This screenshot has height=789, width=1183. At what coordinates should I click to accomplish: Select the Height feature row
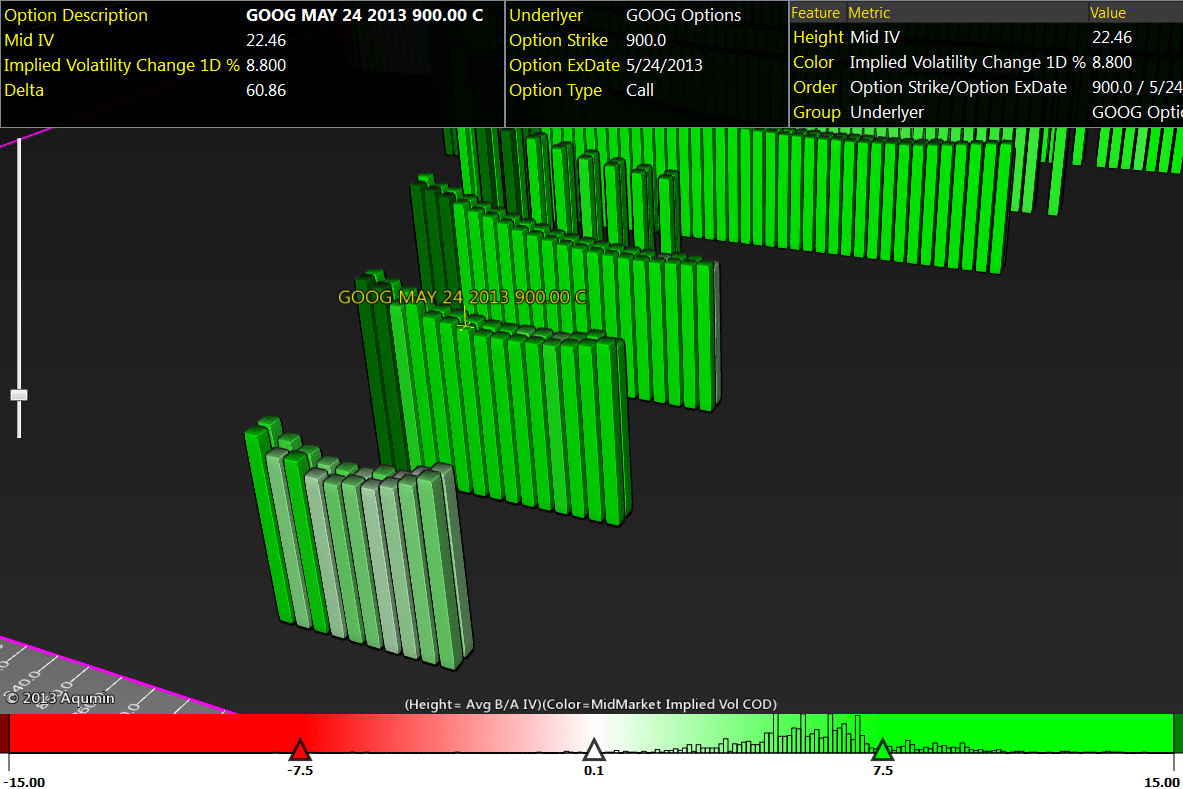(x=818, y=37)
